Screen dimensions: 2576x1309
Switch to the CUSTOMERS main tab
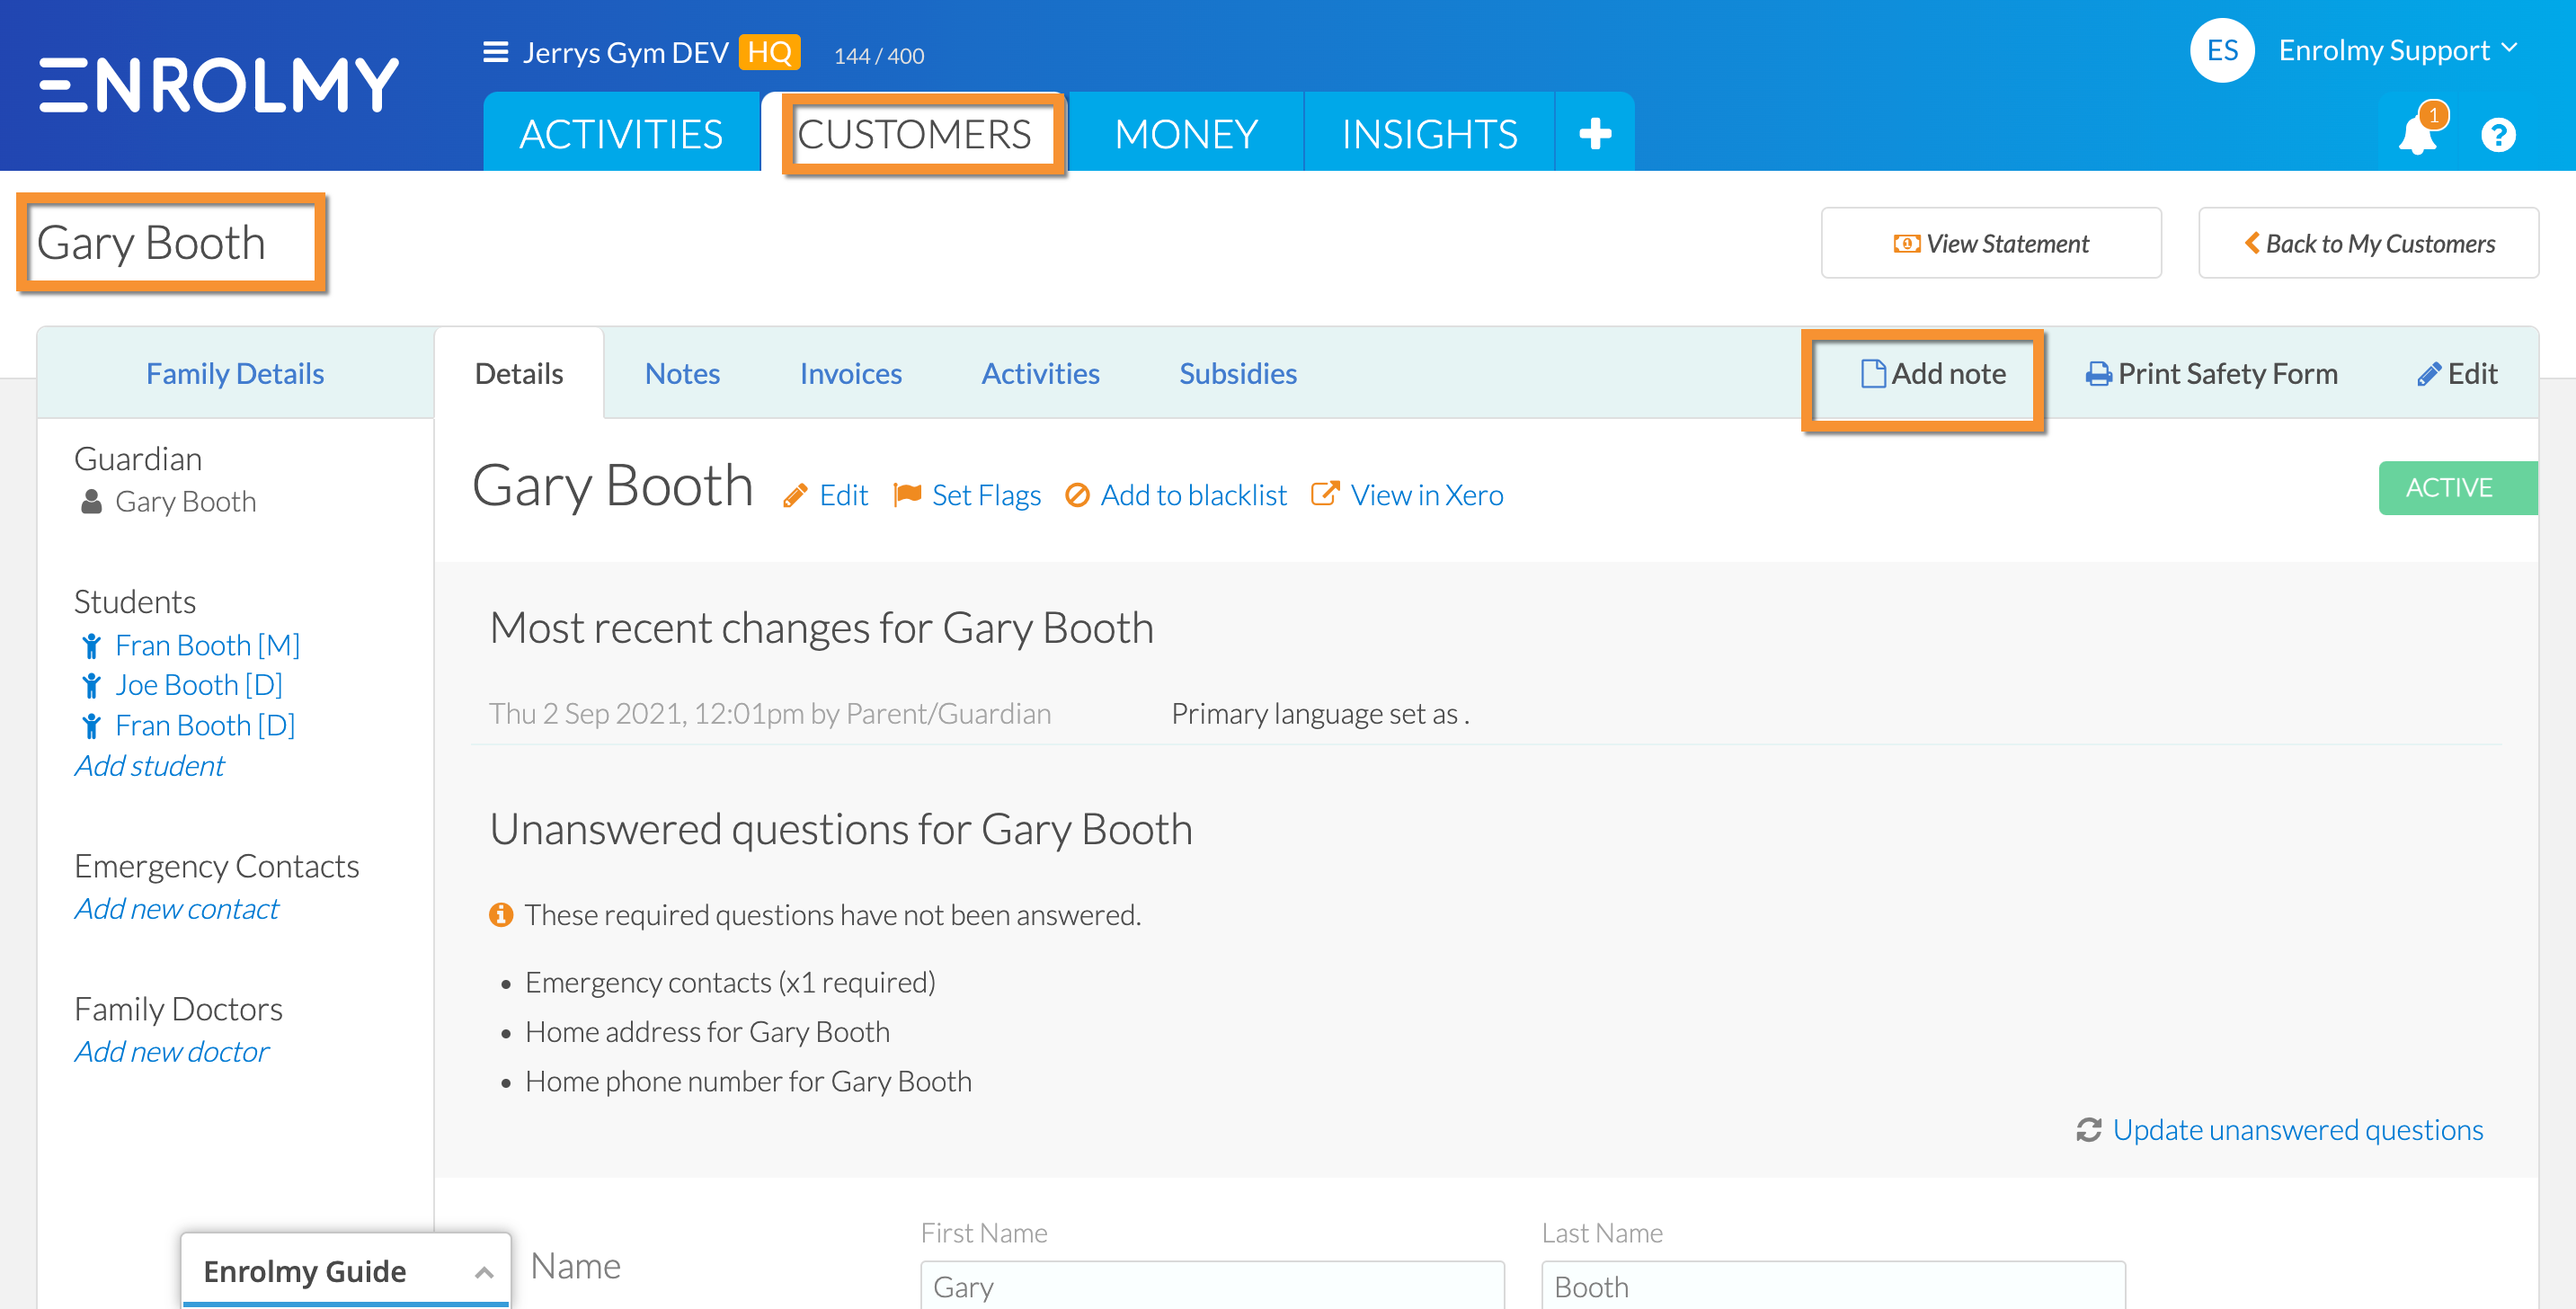914,133
